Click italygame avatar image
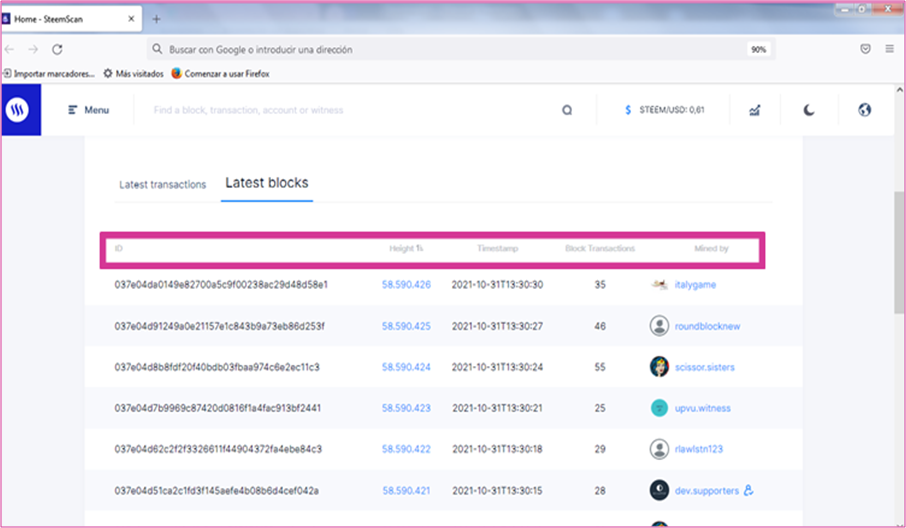The width and height of the screenshot is (906, 528). (x=659, y=284)
